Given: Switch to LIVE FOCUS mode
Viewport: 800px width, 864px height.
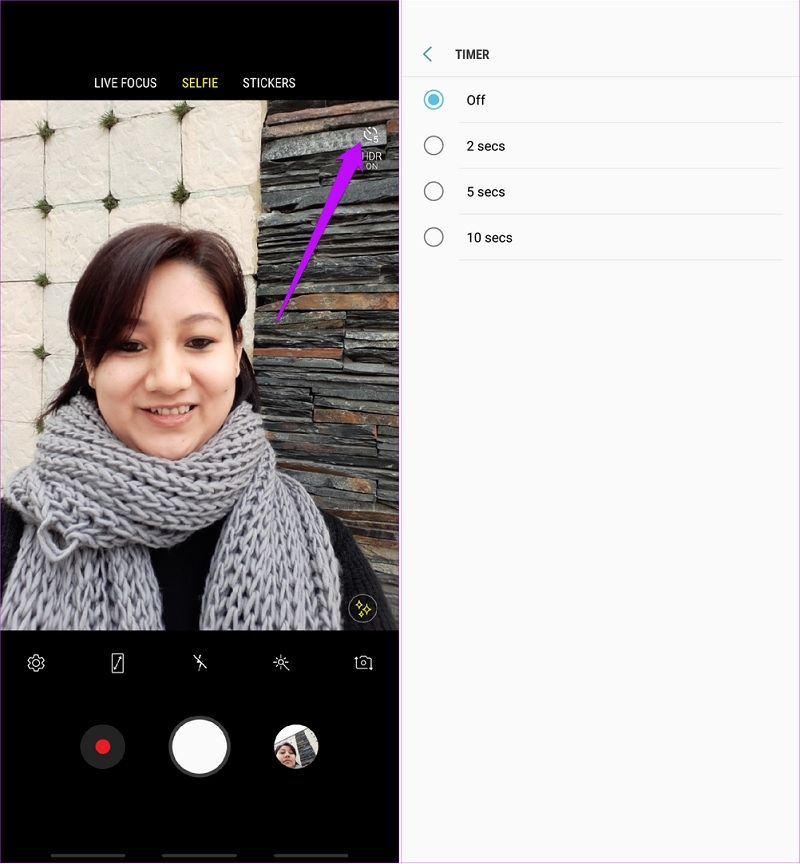Looking at the screenshot, I should coord(126,83).
